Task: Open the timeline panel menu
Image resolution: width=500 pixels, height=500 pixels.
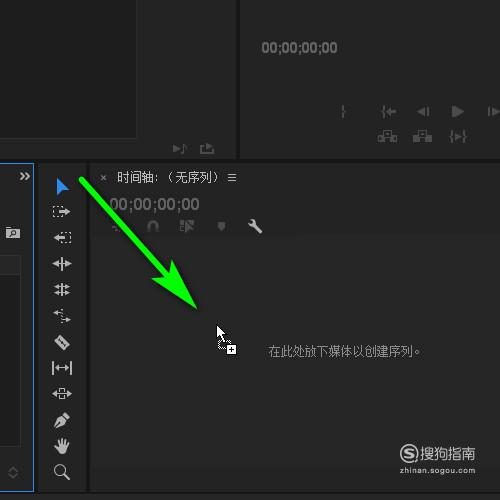Action: [x=232, y=178]
